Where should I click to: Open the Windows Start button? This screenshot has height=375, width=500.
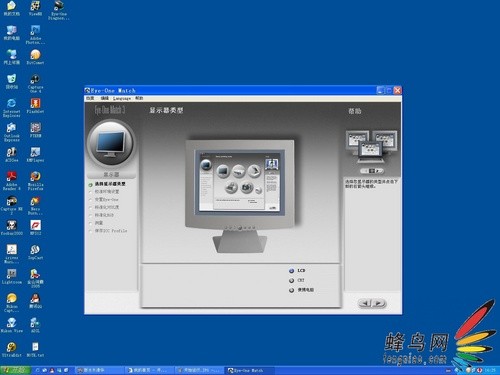15,370
